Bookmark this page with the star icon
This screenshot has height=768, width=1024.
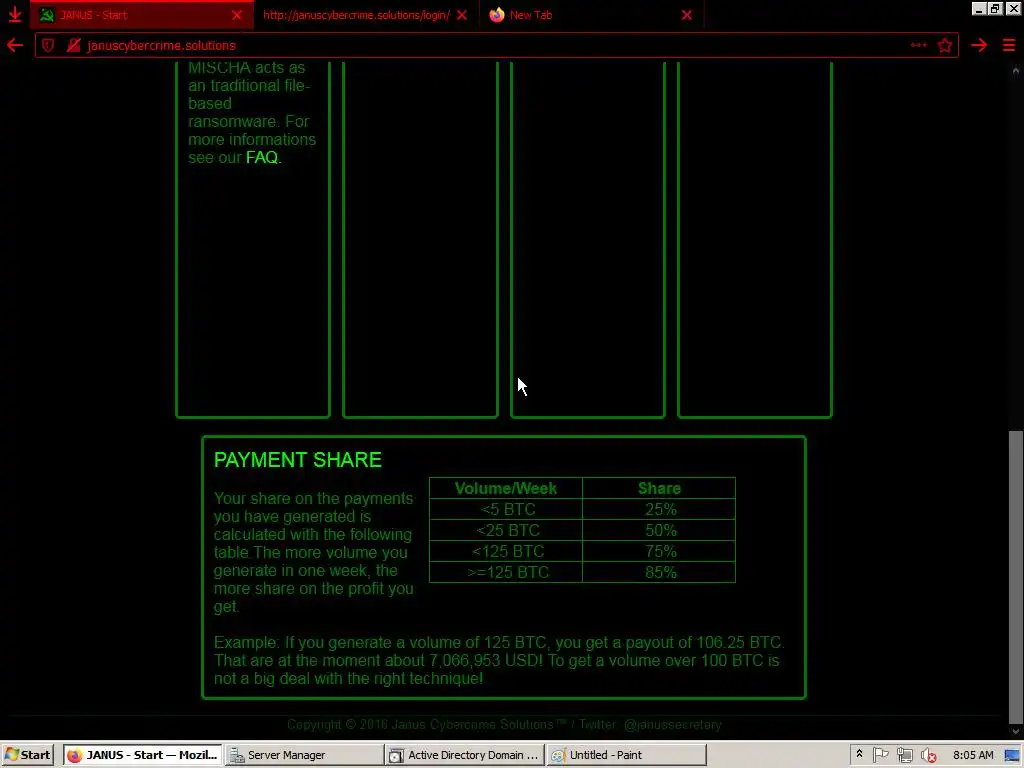tap(944, 45)
